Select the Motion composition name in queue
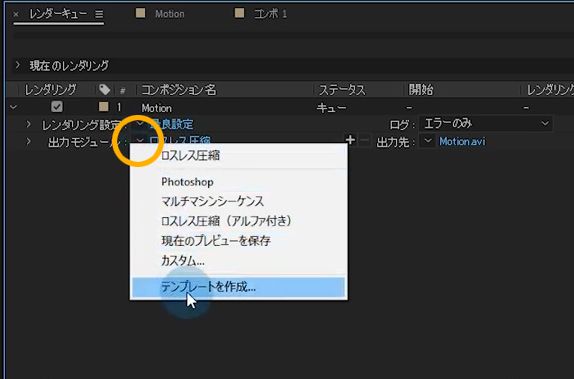The image size is (574, 379). (x=156, y=108)
